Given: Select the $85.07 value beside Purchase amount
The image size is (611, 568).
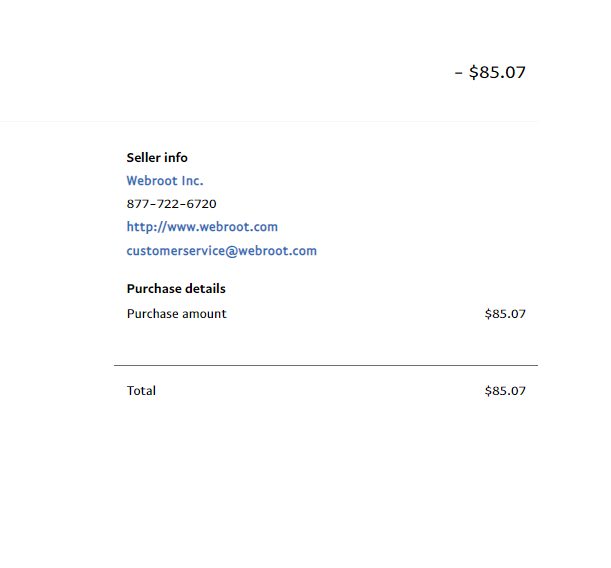Looking at the screenshot, I should point(505,314).
